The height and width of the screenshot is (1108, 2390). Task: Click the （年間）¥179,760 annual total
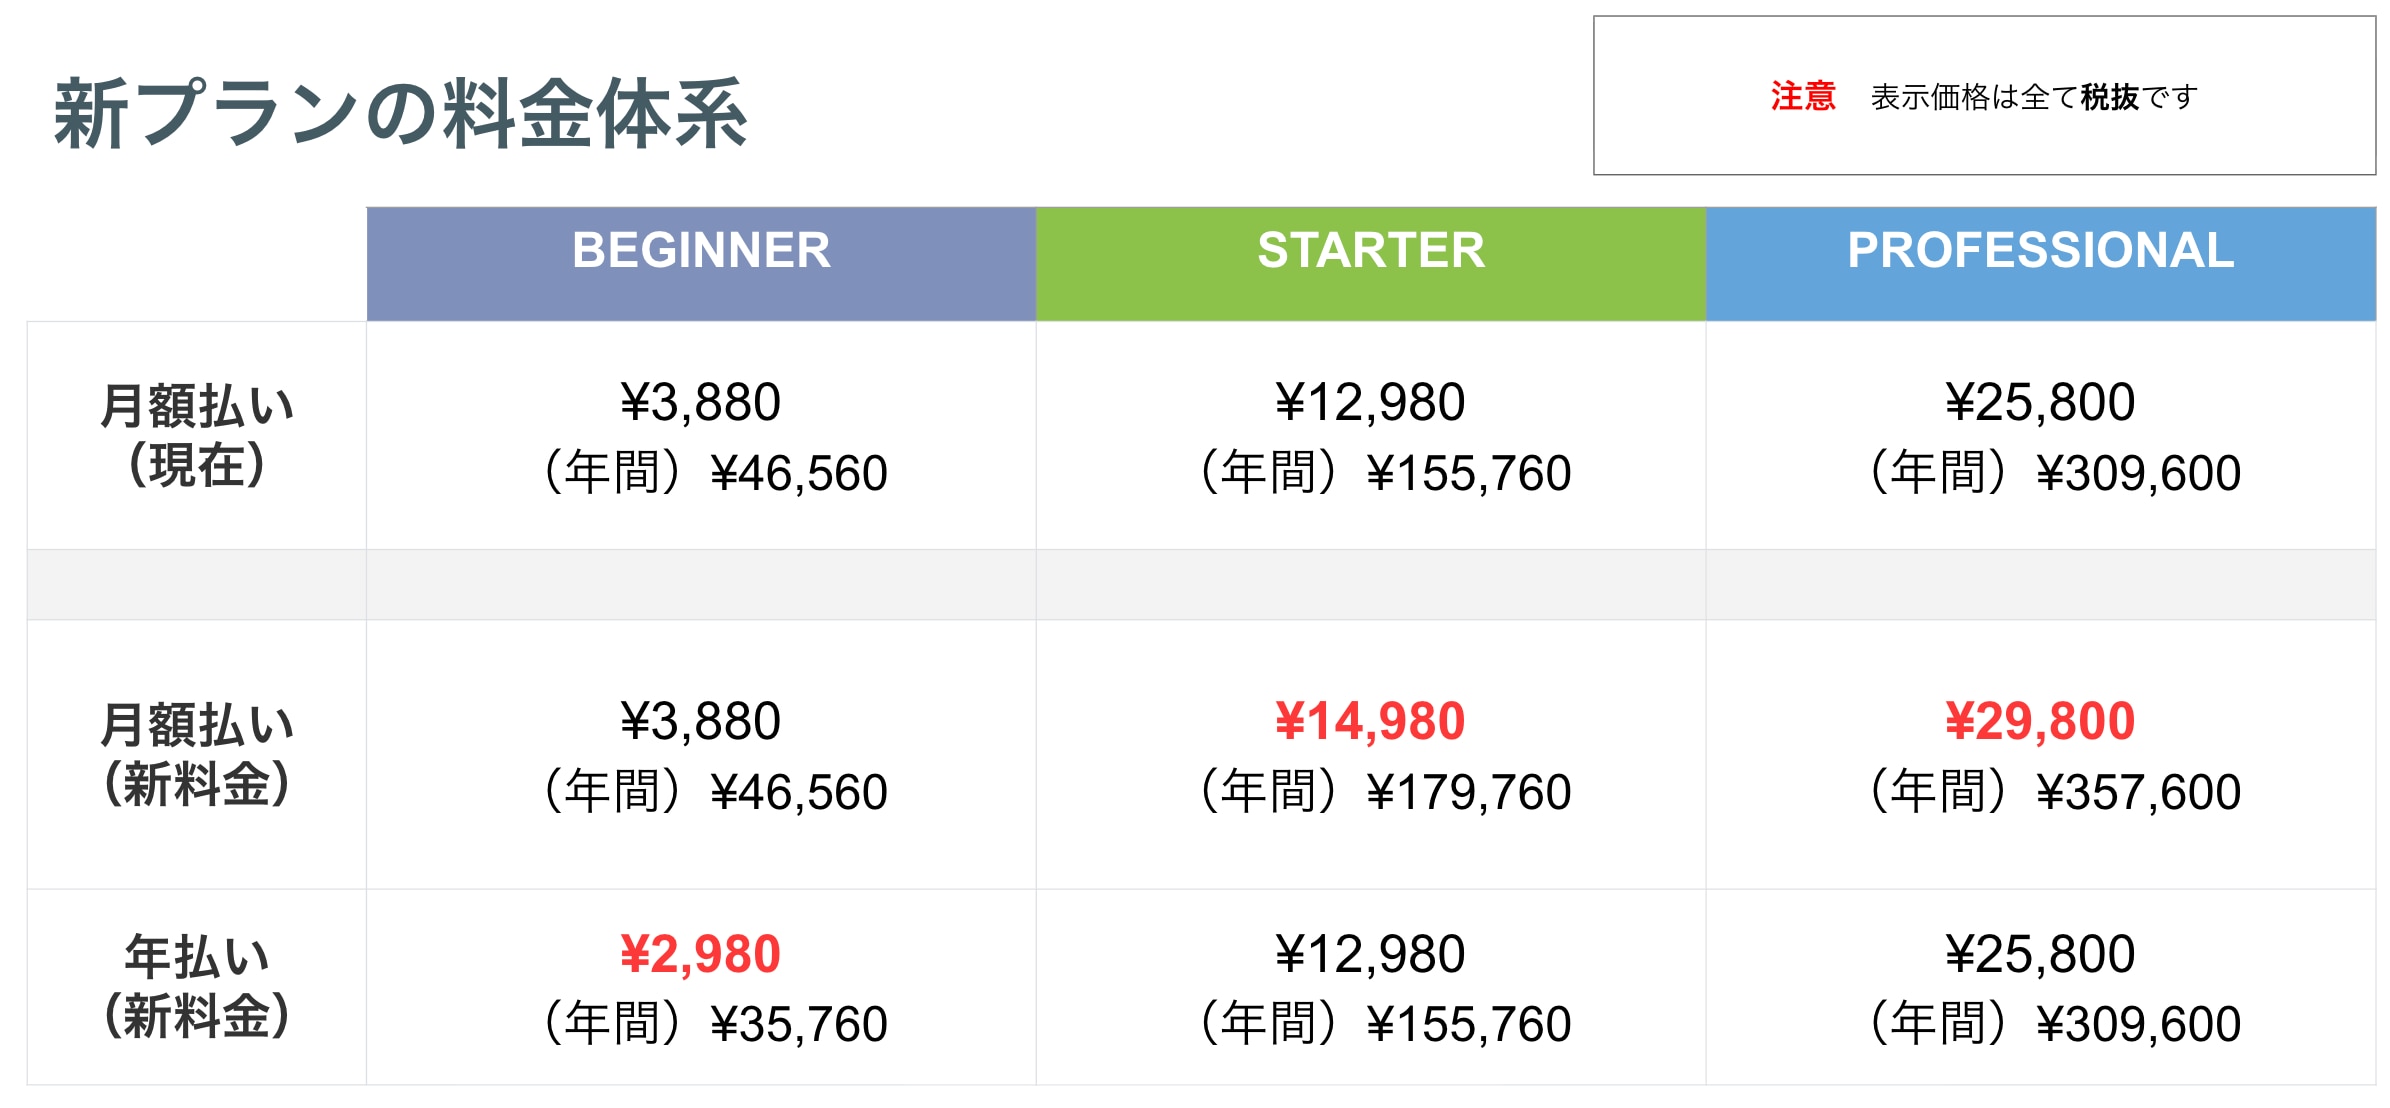tap(1384, 792)
